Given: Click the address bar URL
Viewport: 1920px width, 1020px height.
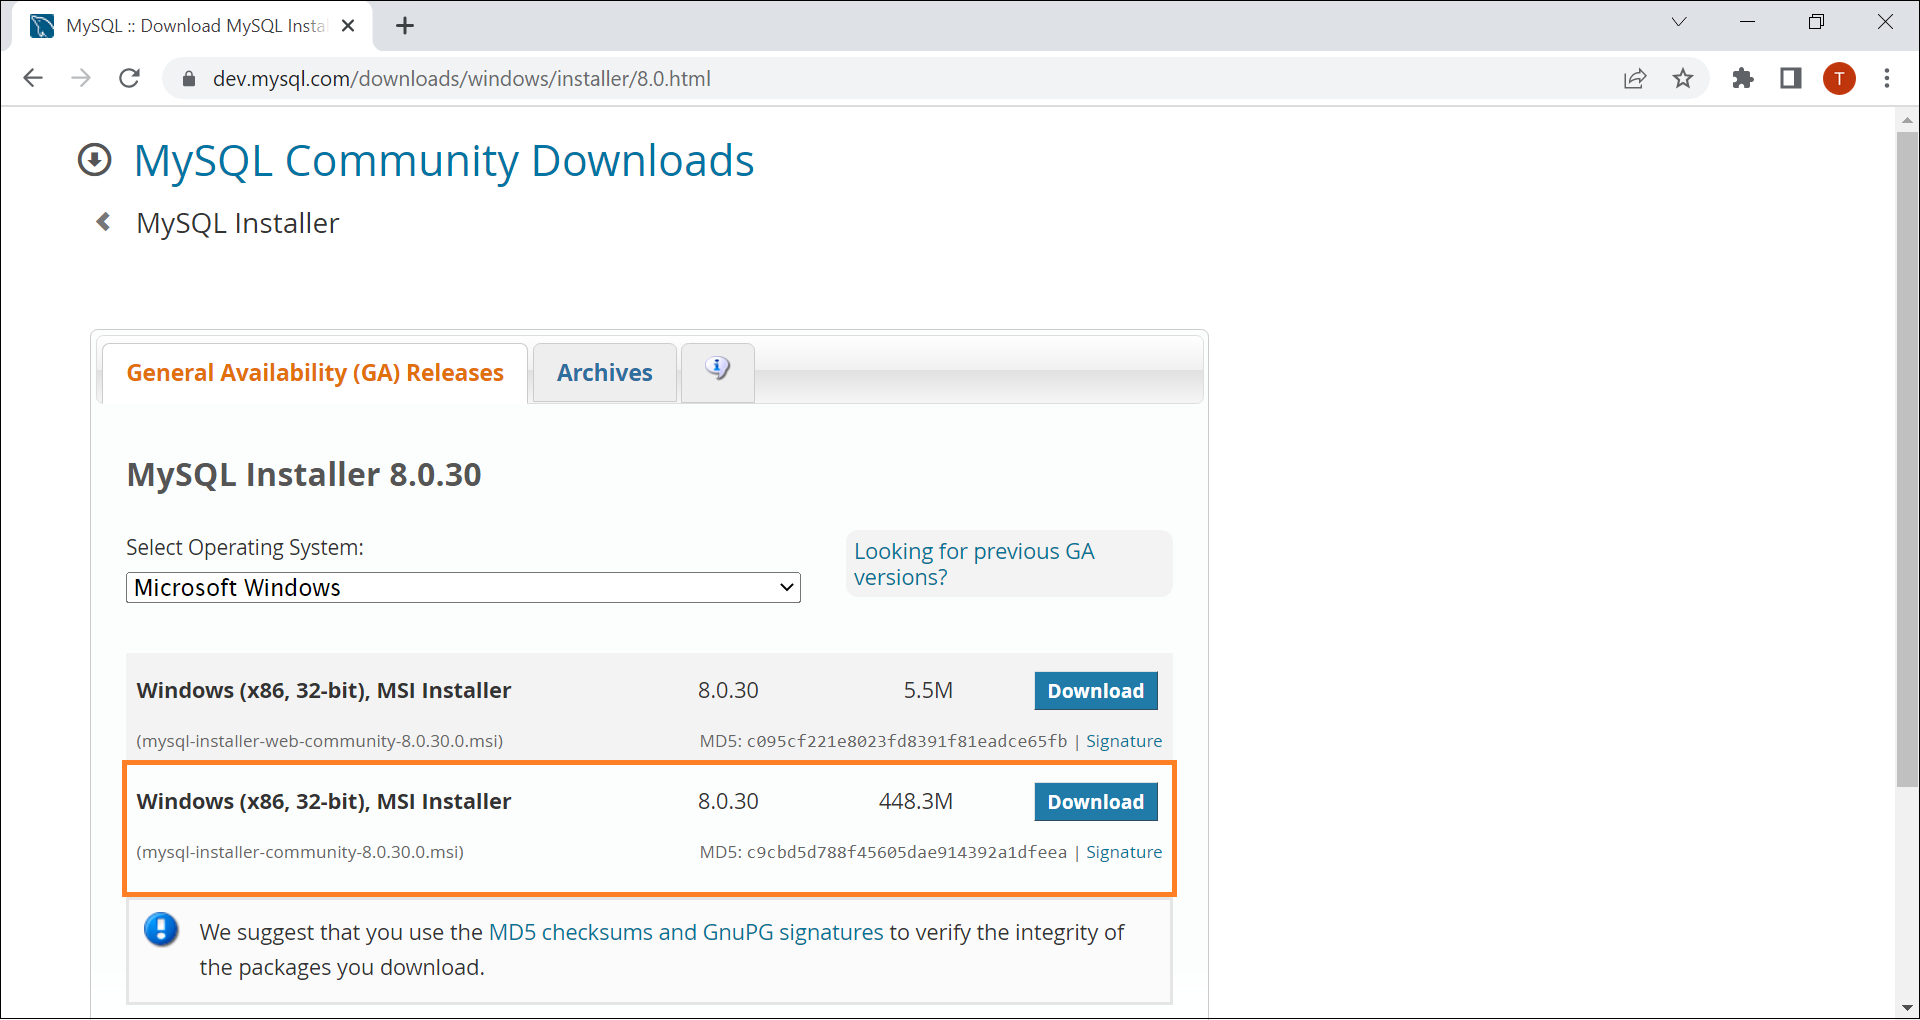Looking at the screenshot, I should tap(462, 79).
